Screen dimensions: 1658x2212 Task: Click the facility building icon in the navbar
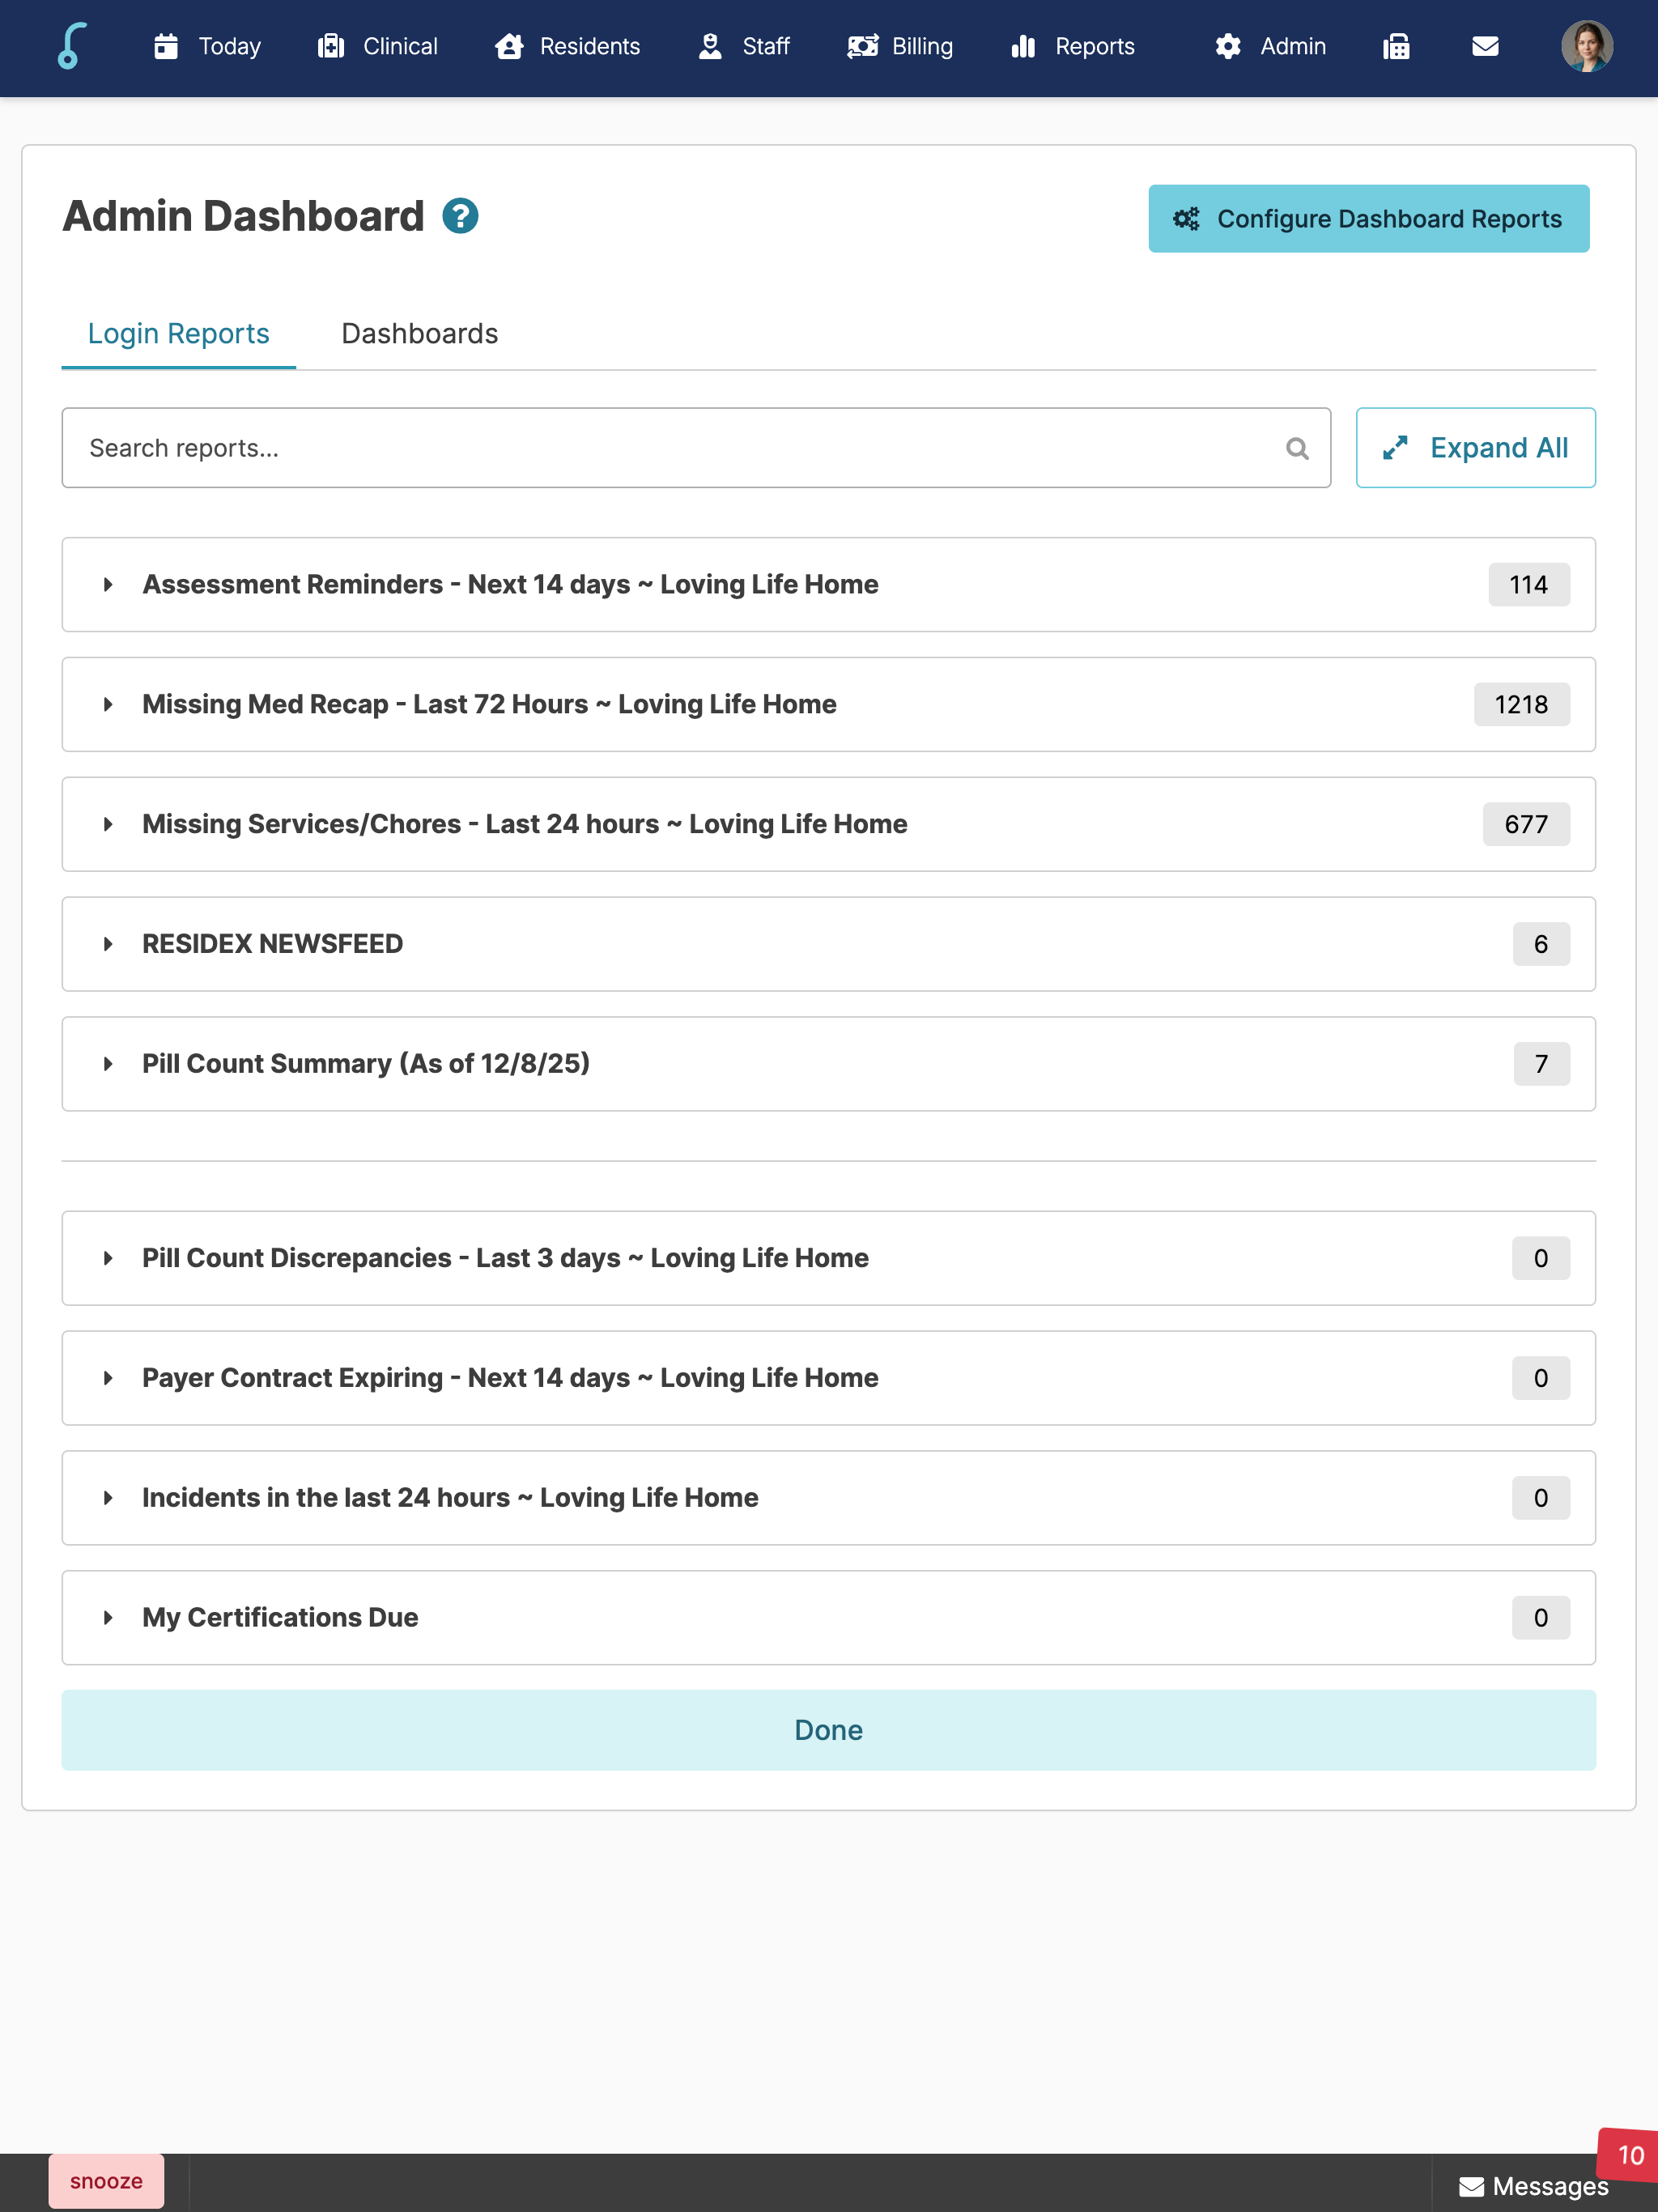1396,47
